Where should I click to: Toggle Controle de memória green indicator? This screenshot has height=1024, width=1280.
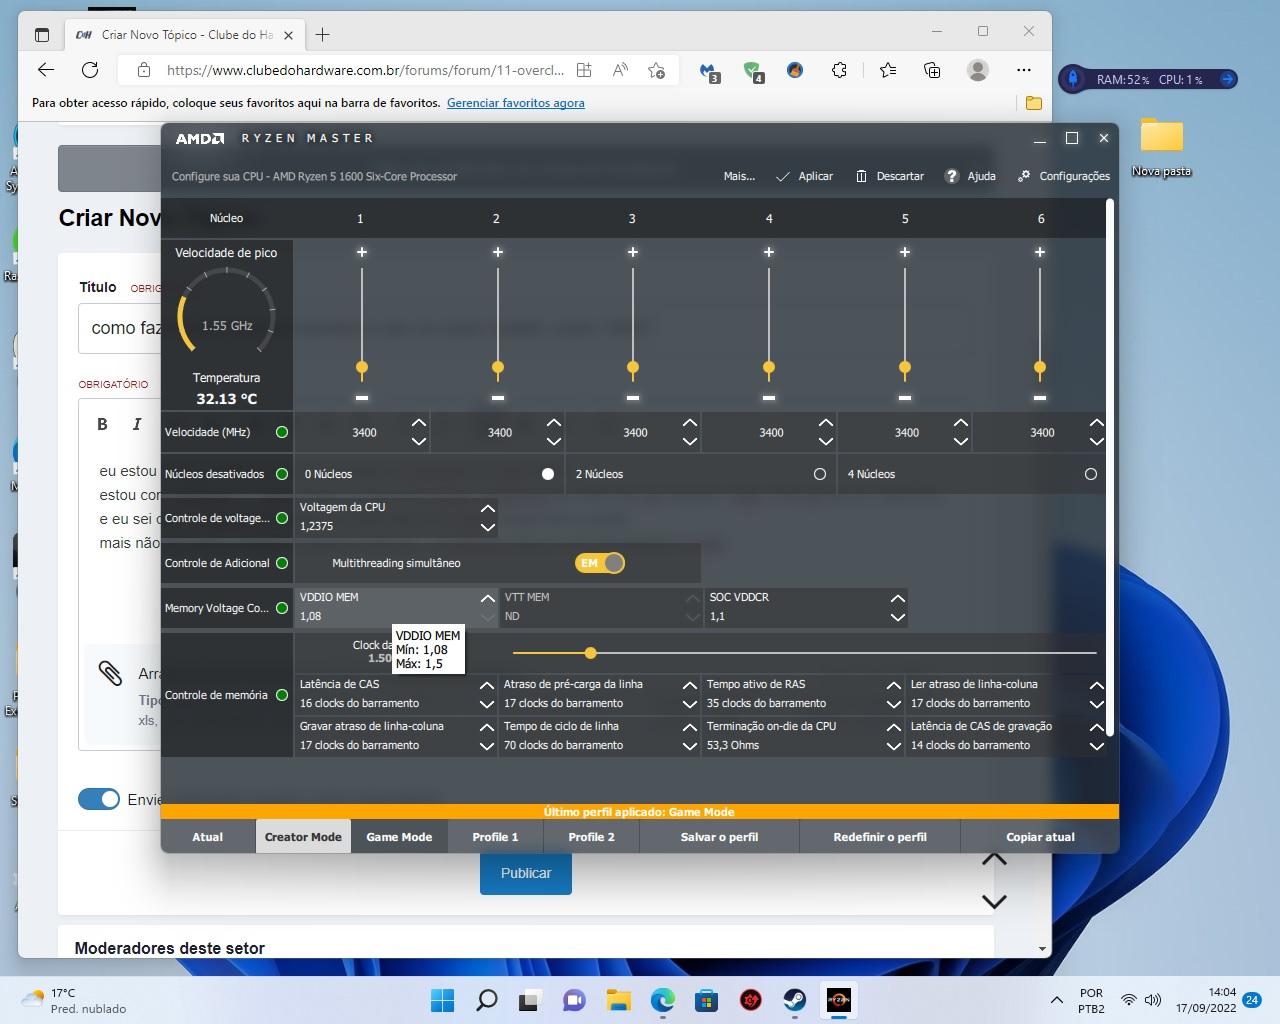click(282, 695)
